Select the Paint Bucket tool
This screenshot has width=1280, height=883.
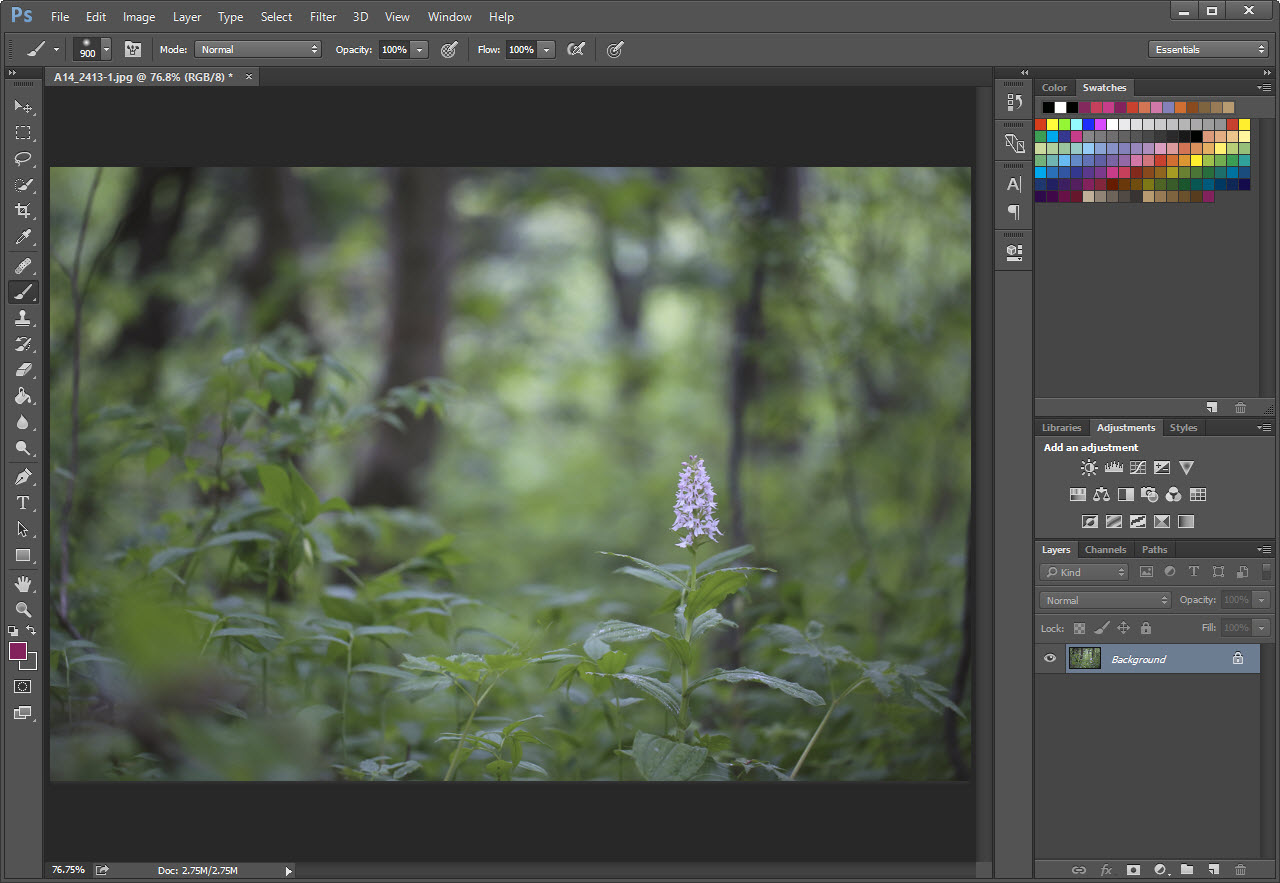click(23, 396)
